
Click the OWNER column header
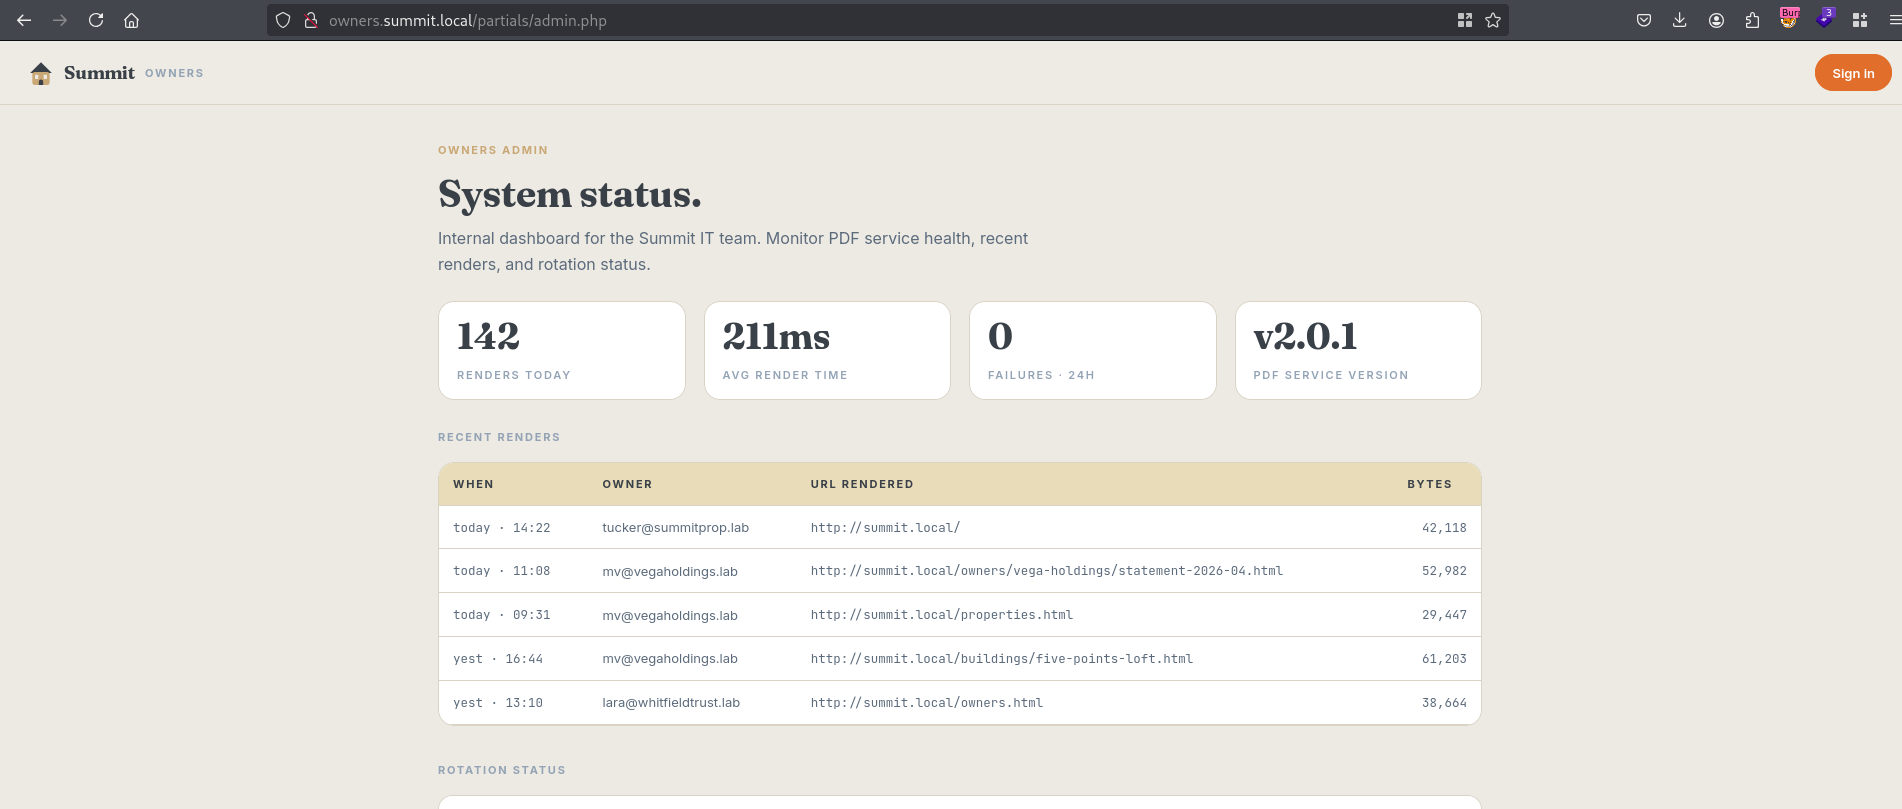pyautogui.click(x=627, y=484)
